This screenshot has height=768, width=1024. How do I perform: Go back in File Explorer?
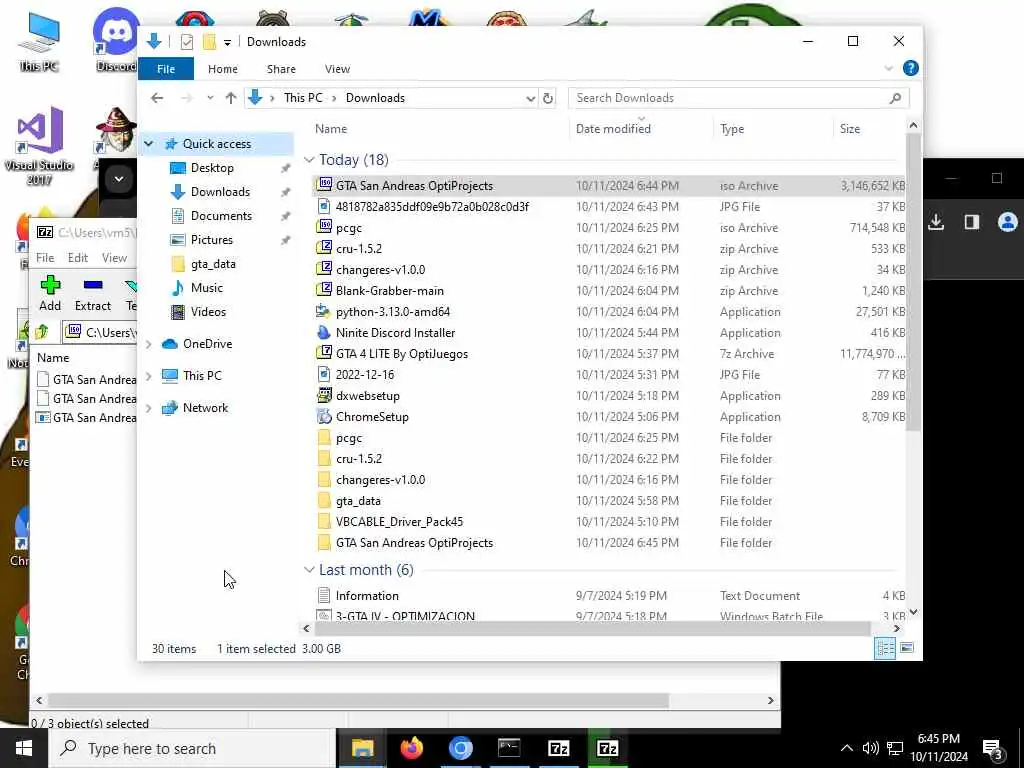point(157,98)
